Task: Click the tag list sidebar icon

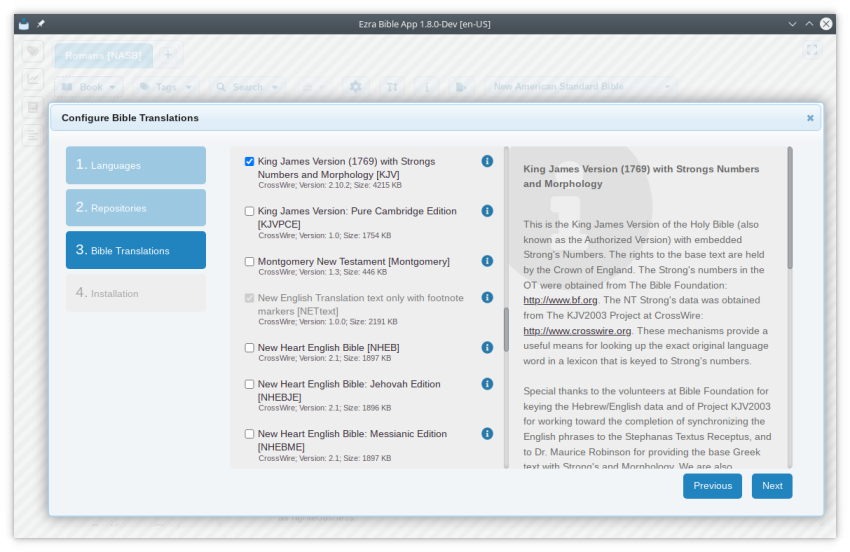Action: click(x=33, y=51)
